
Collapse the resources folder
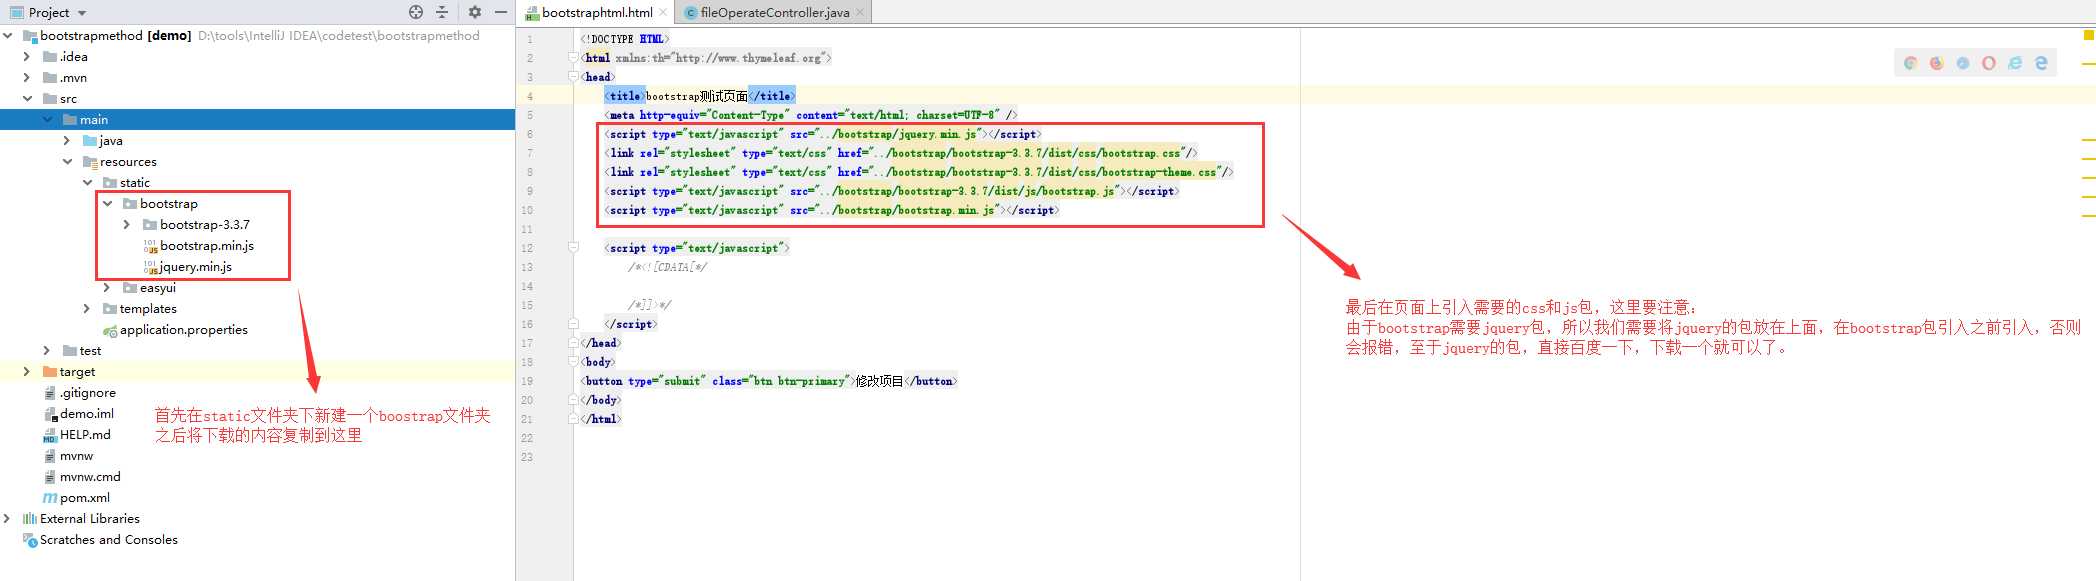point(67,161)
